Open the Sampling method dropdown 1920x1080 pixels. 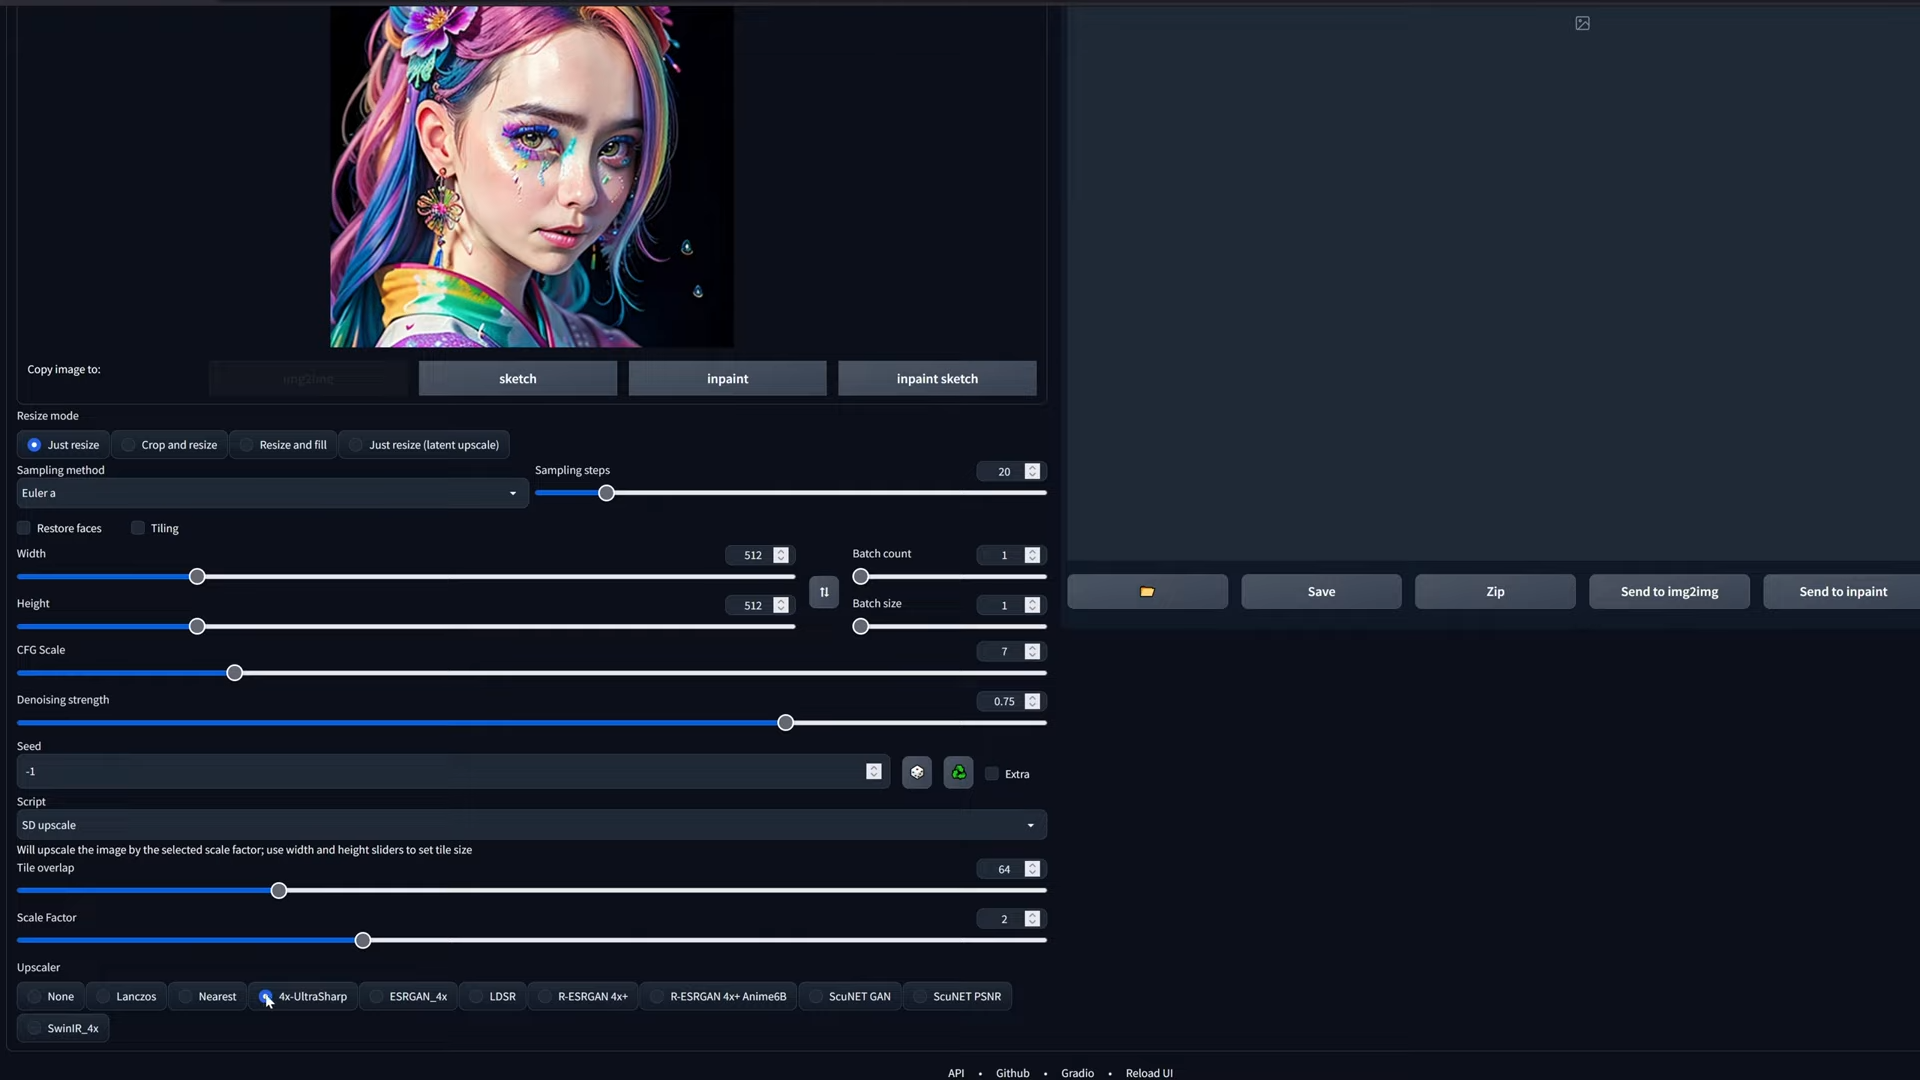pos(270,493)
